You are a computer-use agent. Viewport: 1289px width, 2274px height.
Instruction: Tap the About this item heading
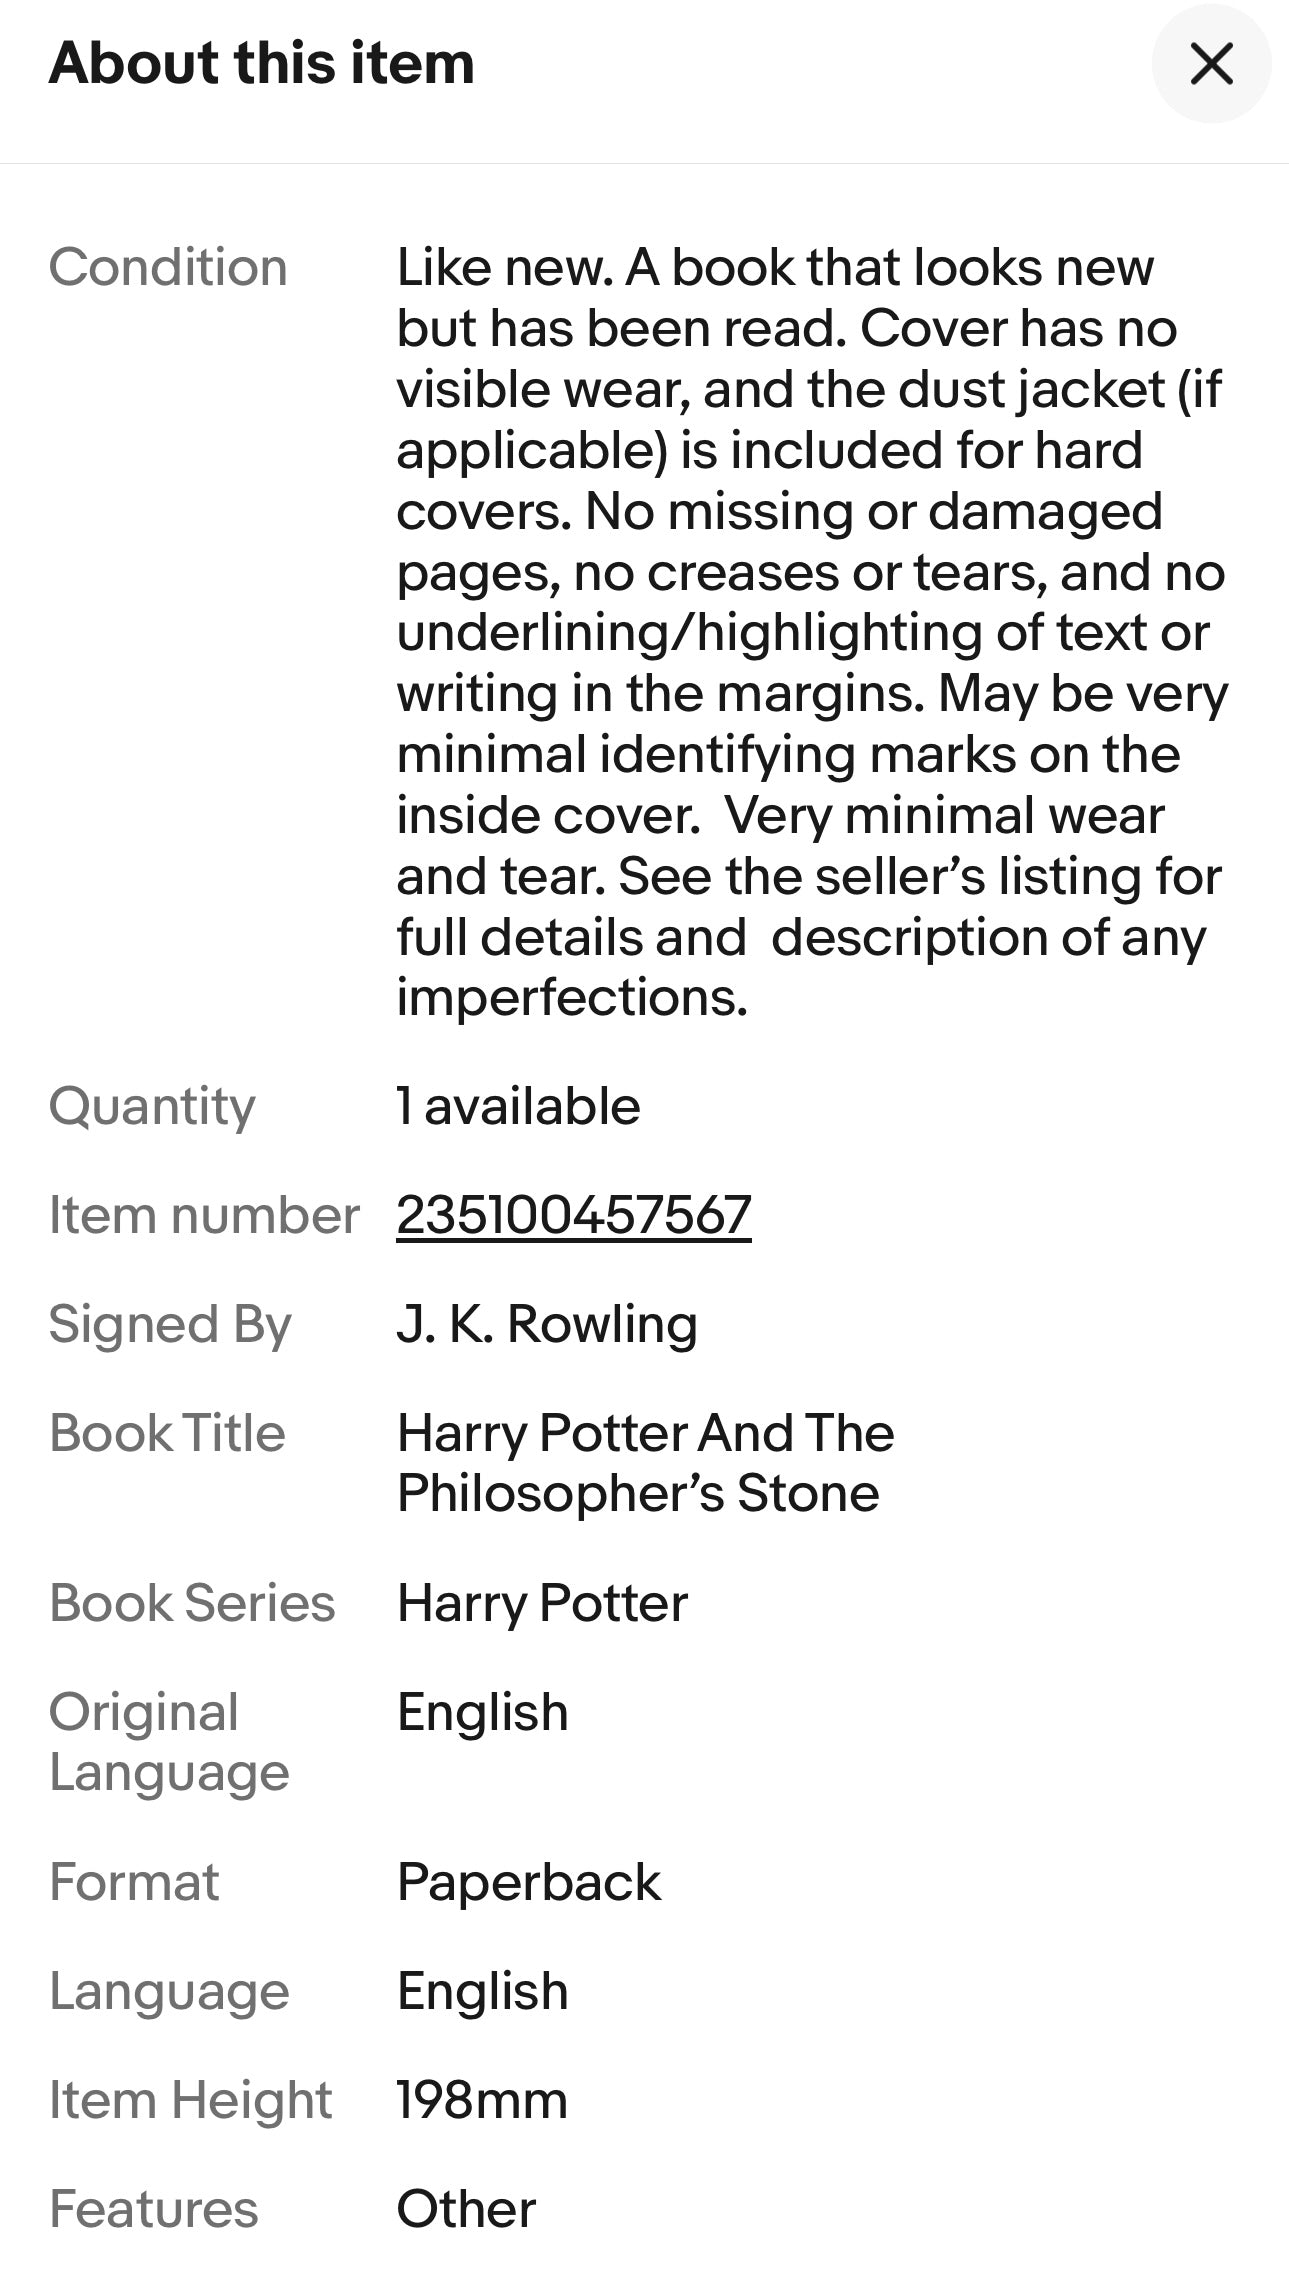(x=261, y=63)
